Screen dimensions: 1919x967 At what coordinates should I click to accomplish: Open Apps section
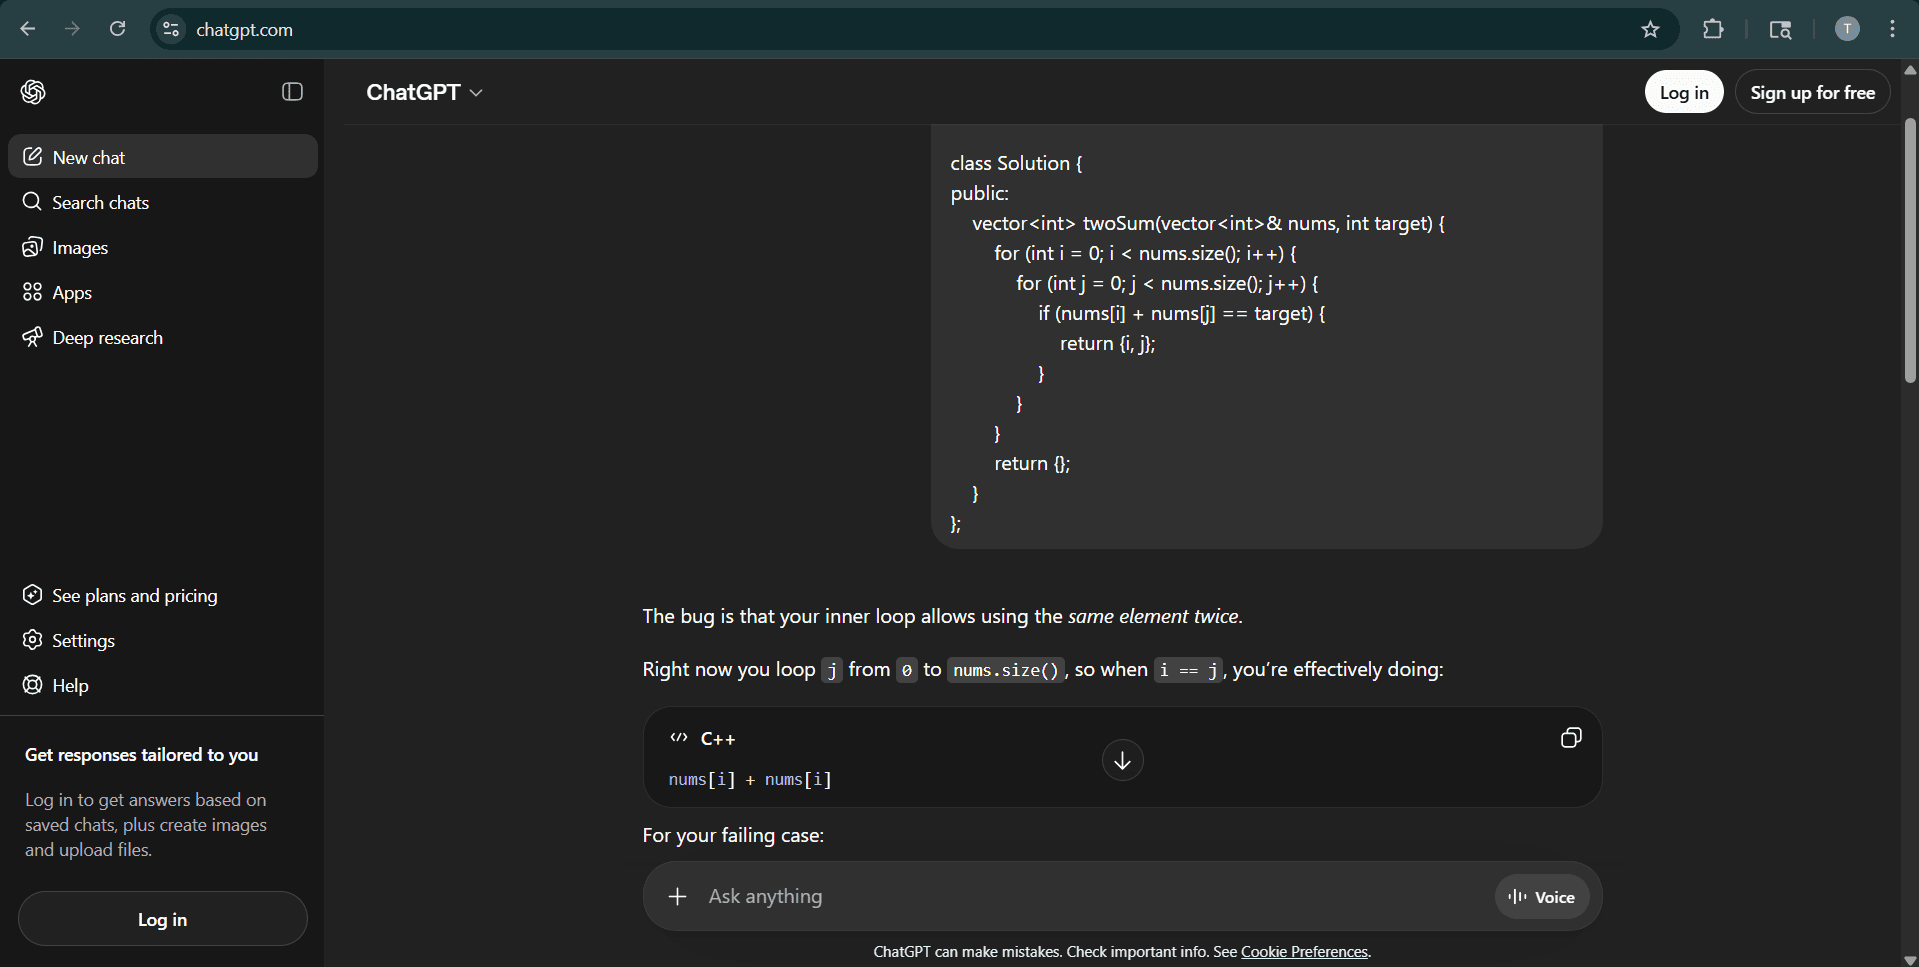[x=163, y=292]
